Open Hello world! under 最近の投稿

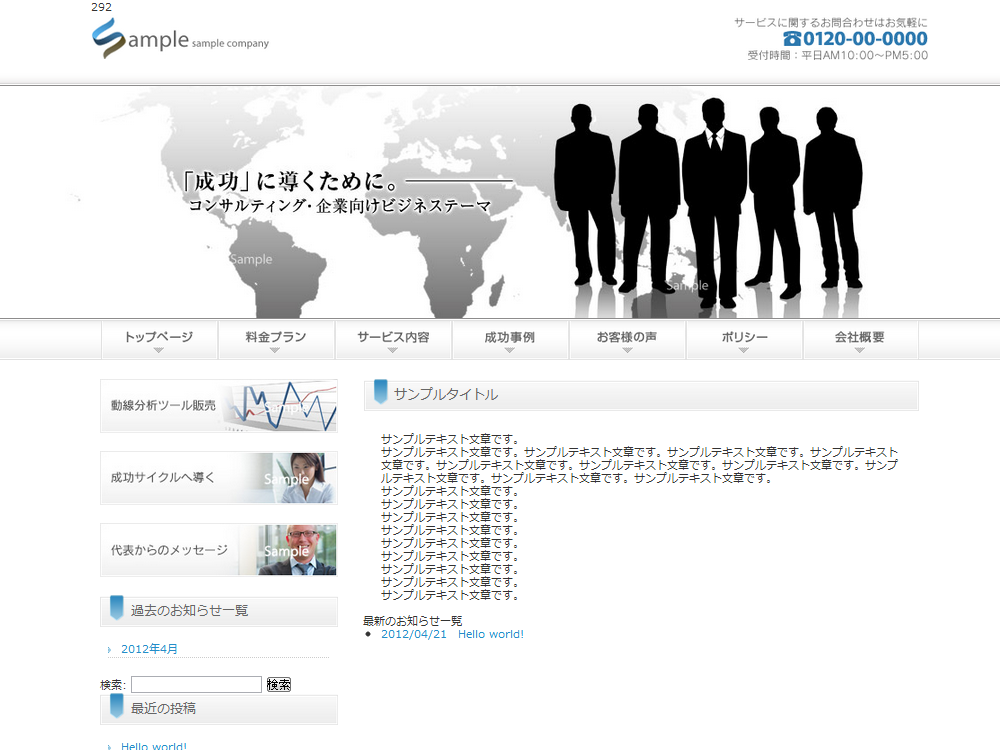pyautogui.click(x=154, y=746)
